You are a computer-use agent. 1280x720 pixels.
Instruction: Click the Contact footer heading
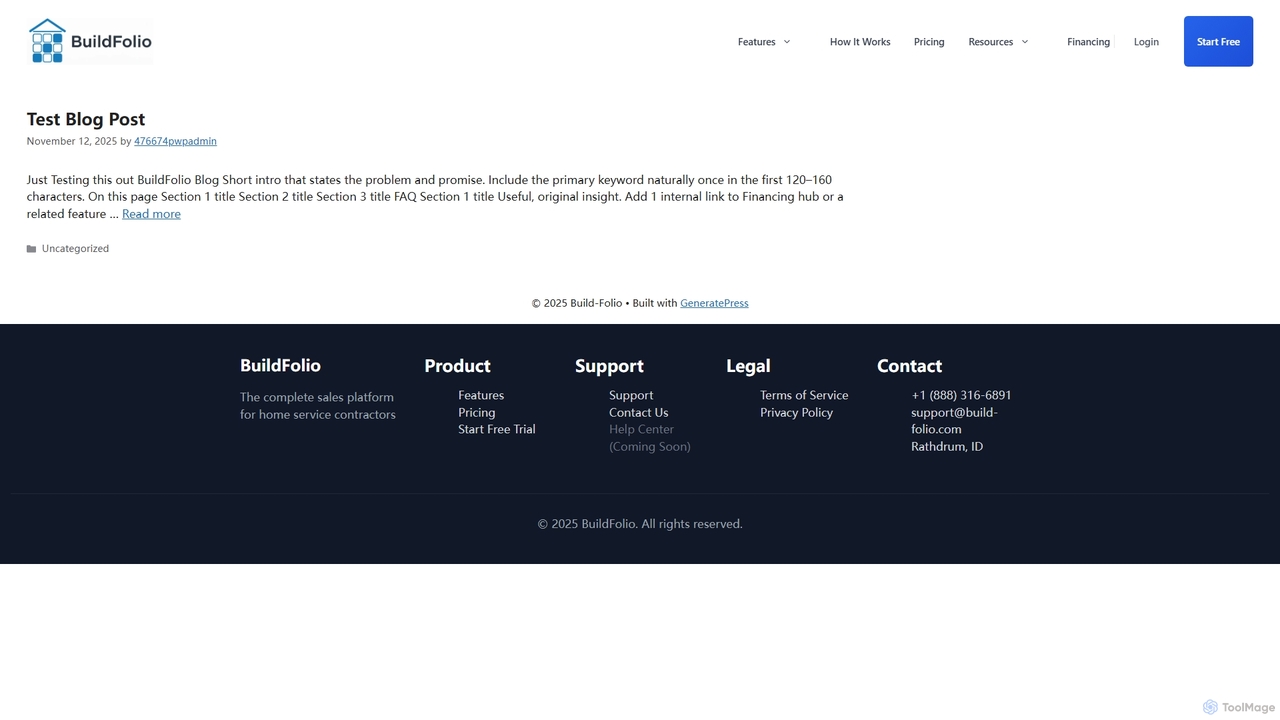point(909,366)
